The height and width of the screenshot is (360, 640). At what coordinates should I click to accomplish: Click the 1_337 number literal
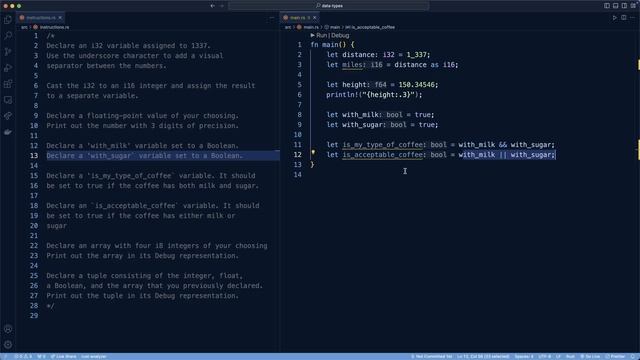tap(416, 55)
